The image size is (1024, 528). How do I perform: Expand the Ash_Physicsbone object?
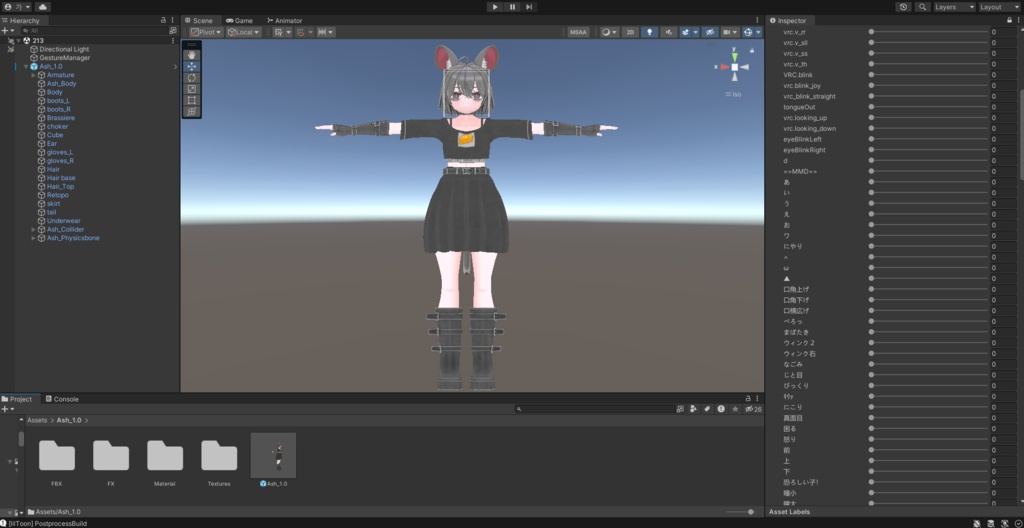tap(33, 238)
